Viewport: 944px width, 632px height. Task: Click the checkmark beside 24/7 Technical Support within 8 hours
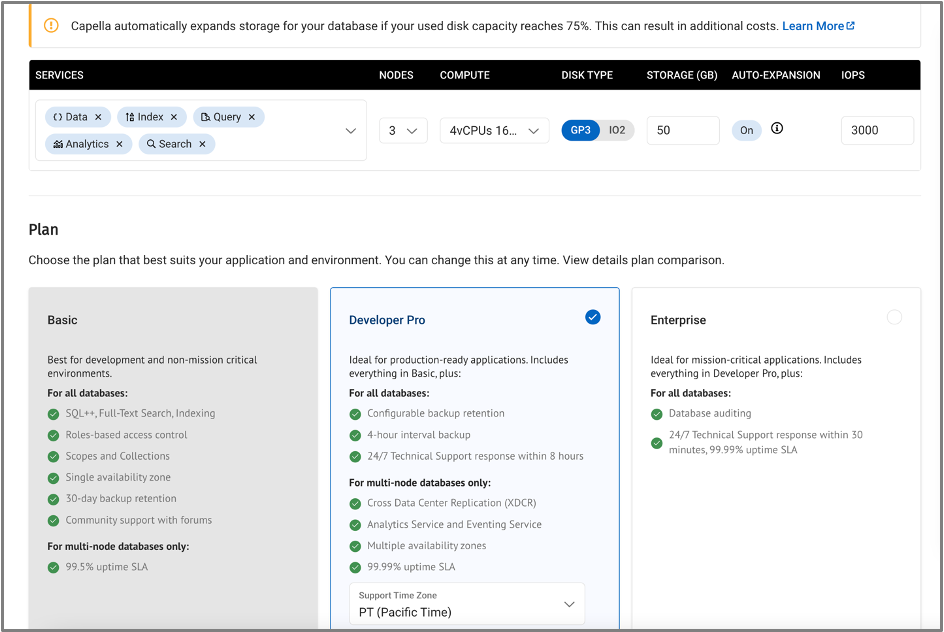pos(355,456)
